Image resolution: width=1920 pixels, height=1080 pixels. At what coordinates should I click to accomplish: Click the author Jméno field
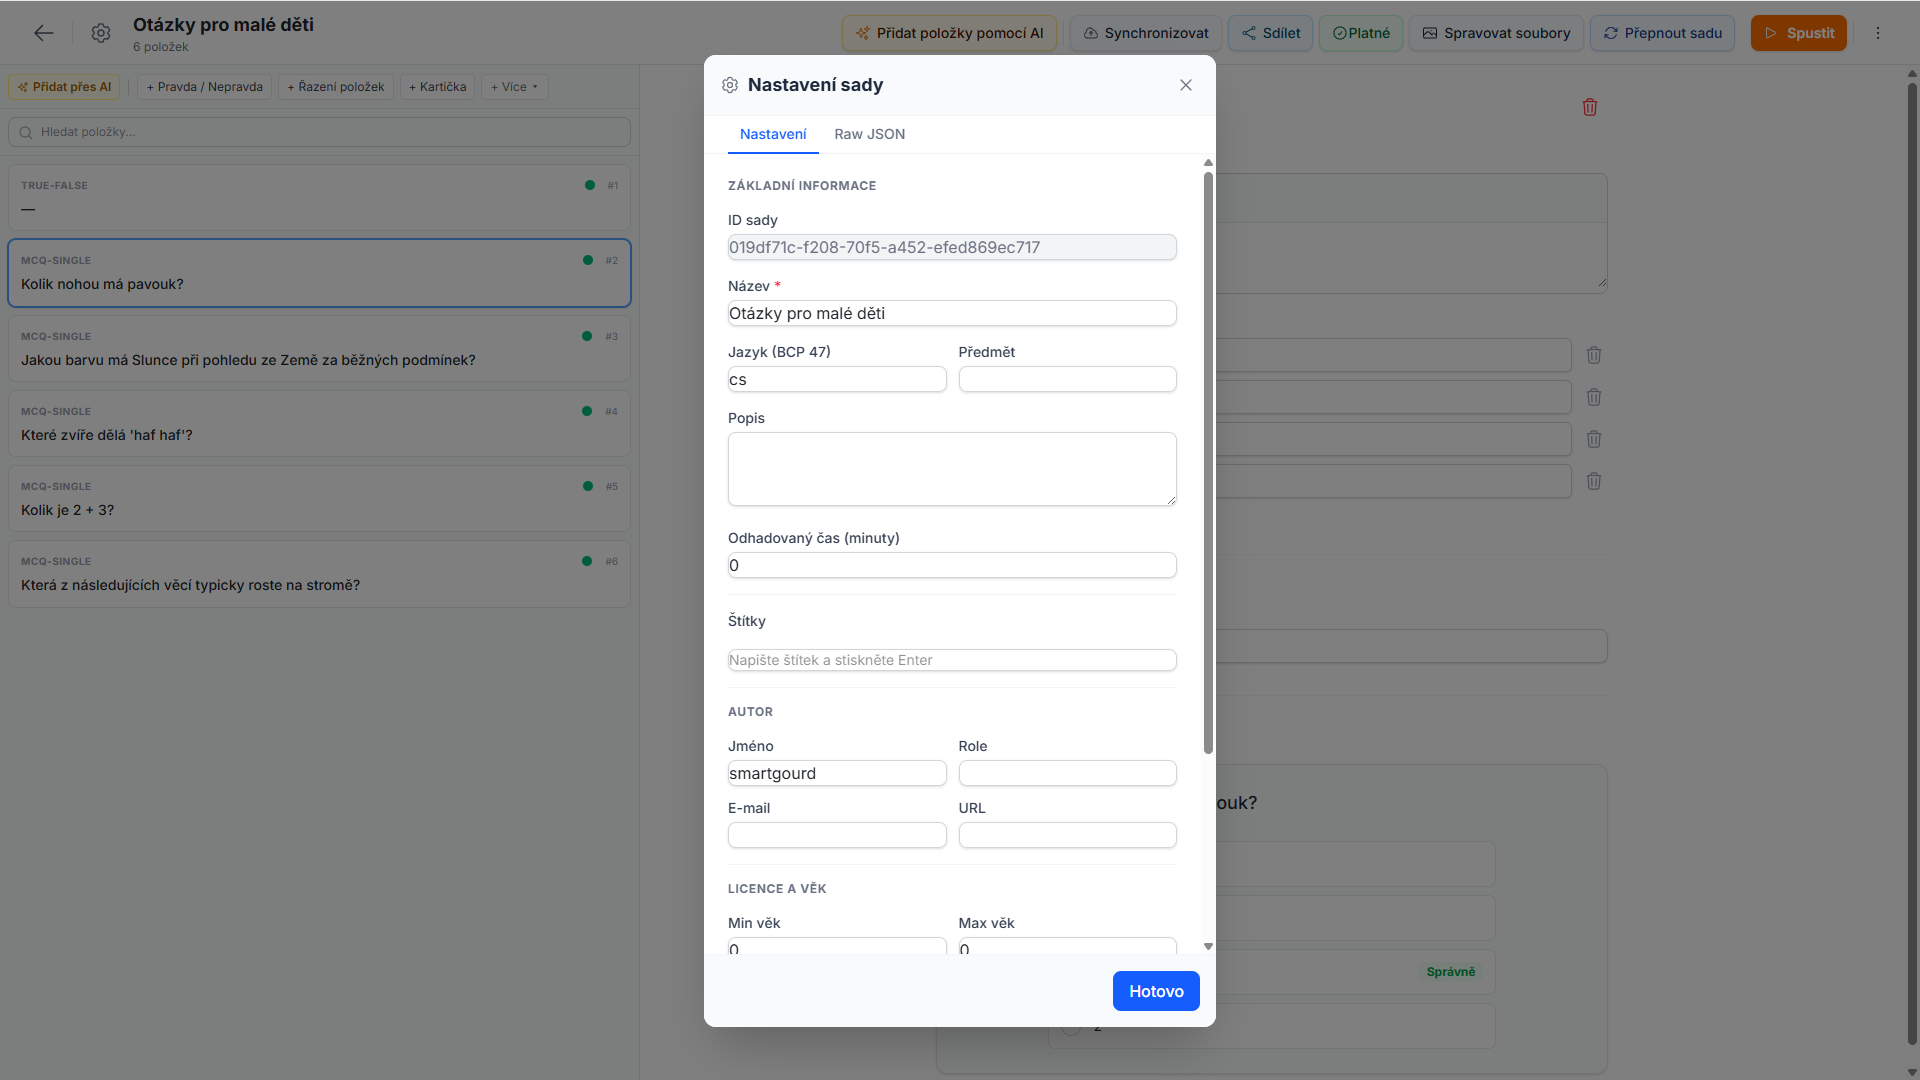(x=837, y=773)
